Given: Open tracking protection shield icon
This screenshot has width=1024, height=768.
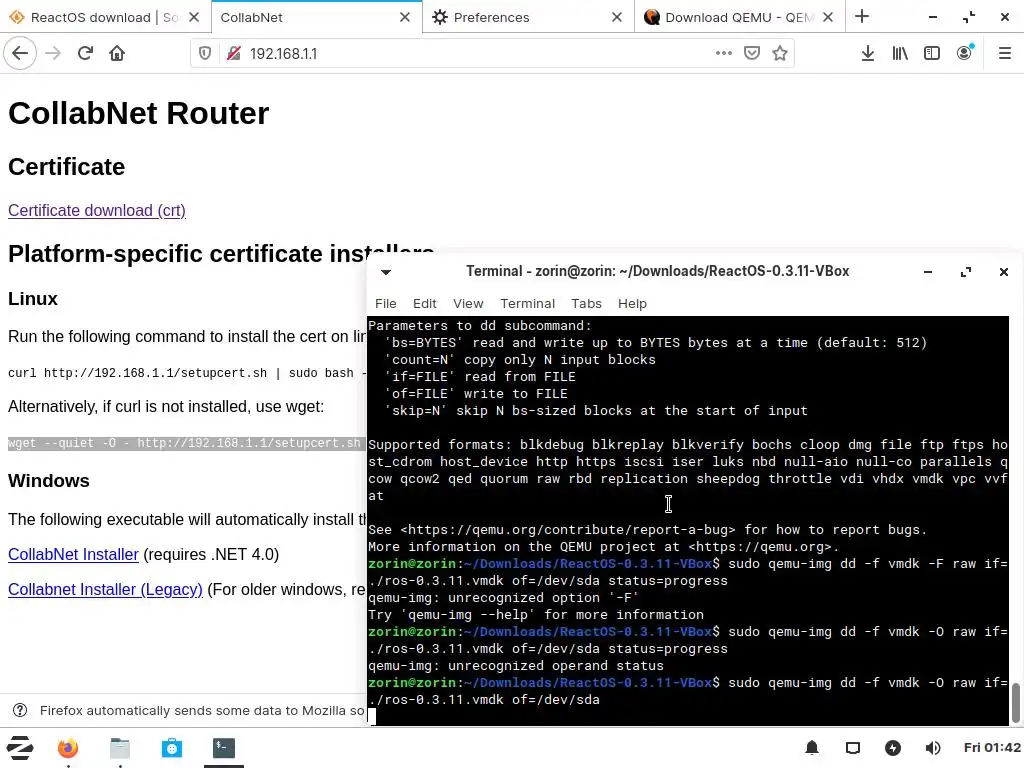Looking at the screenshot, I should pos(205,54).
